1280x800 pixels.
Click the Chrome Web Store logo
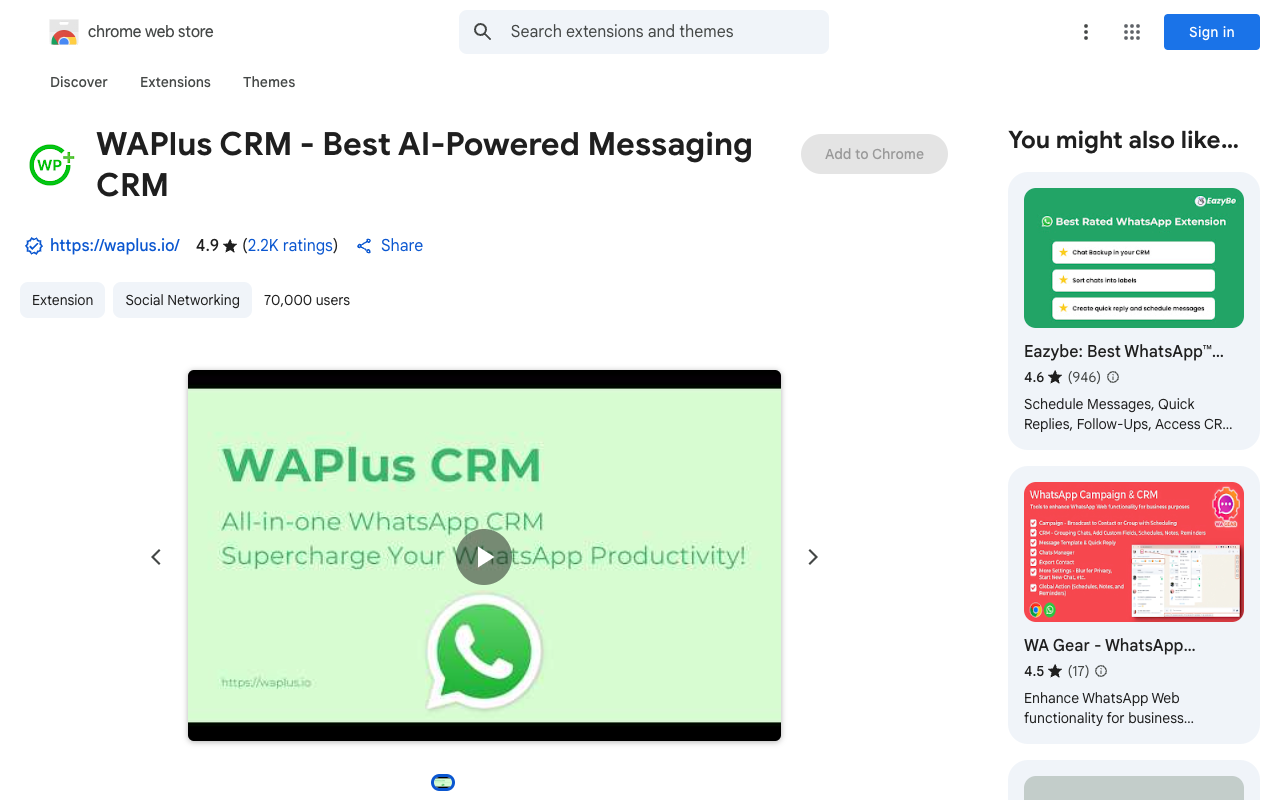(x=64, y=32)
